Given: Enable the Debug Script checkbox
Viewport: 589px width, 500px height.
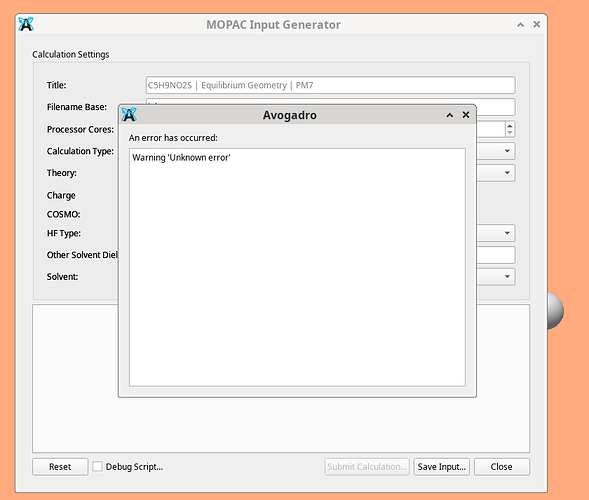Looking at the screenshot, I should coord(97,466).
